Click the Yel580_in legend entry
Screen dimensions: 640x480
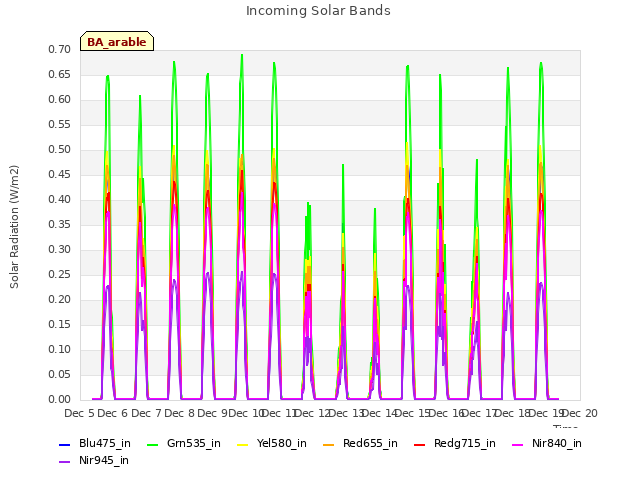pyautogui.click(x=272, y=443)
